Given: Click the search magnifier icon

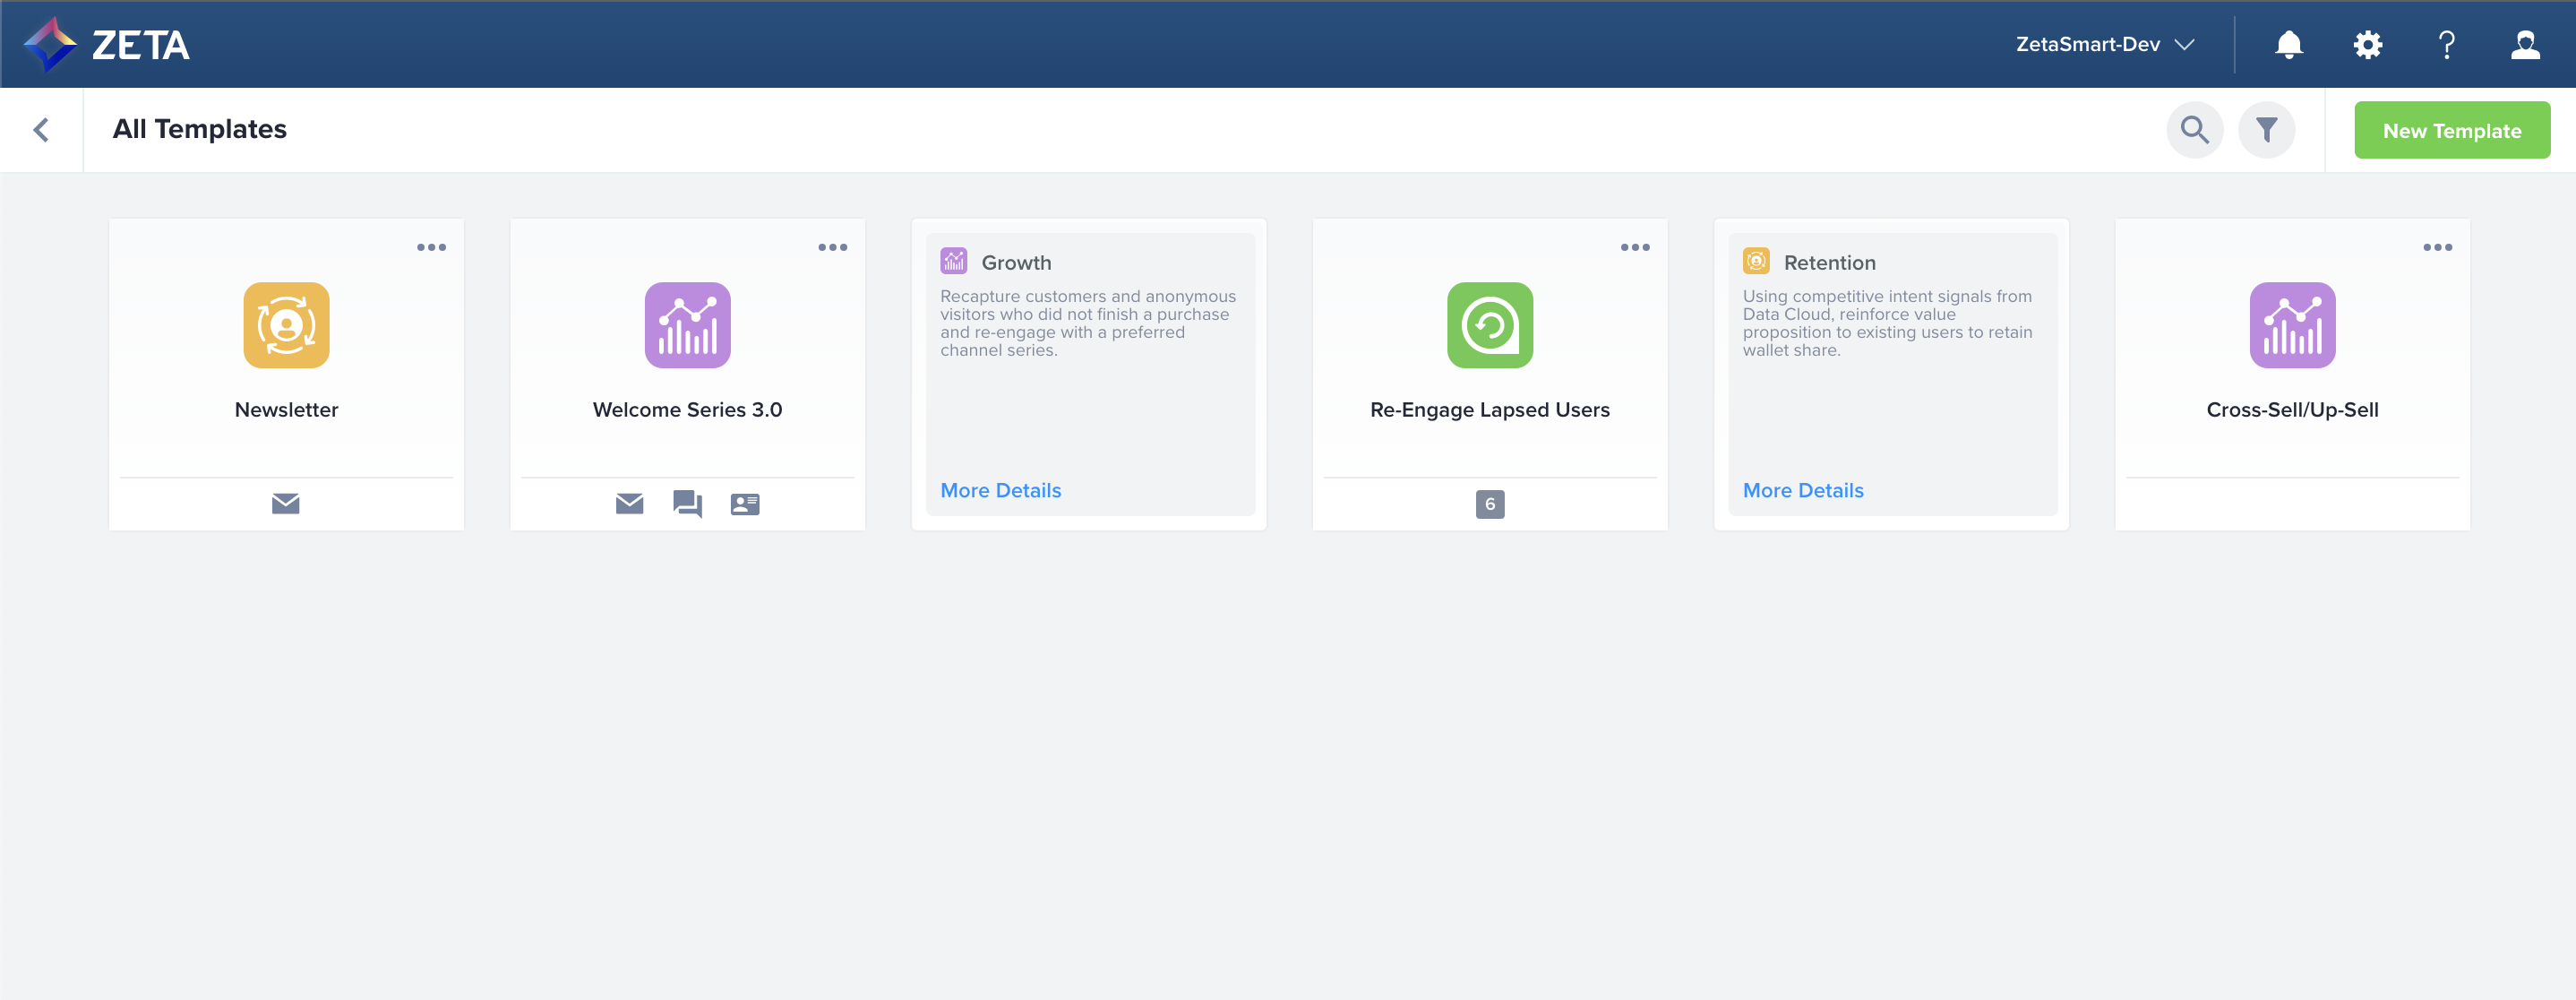Looking at the screenshot, I should point(2194,130).
